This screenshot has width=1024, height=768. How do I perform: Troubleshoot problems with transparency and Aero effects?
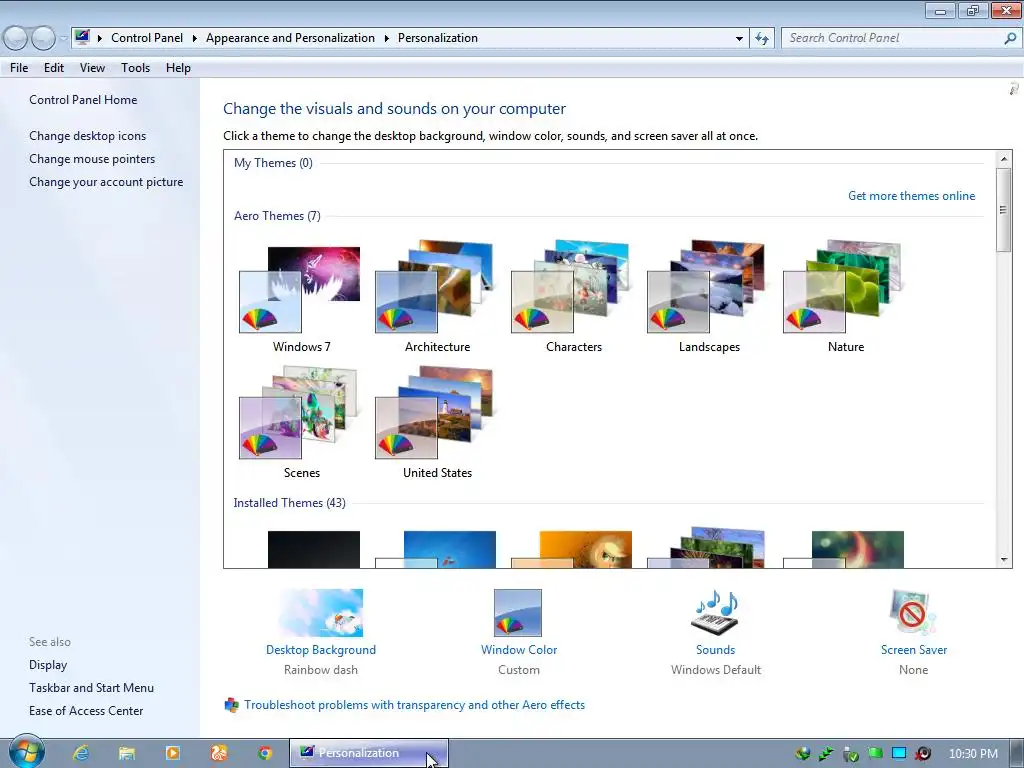414,705
